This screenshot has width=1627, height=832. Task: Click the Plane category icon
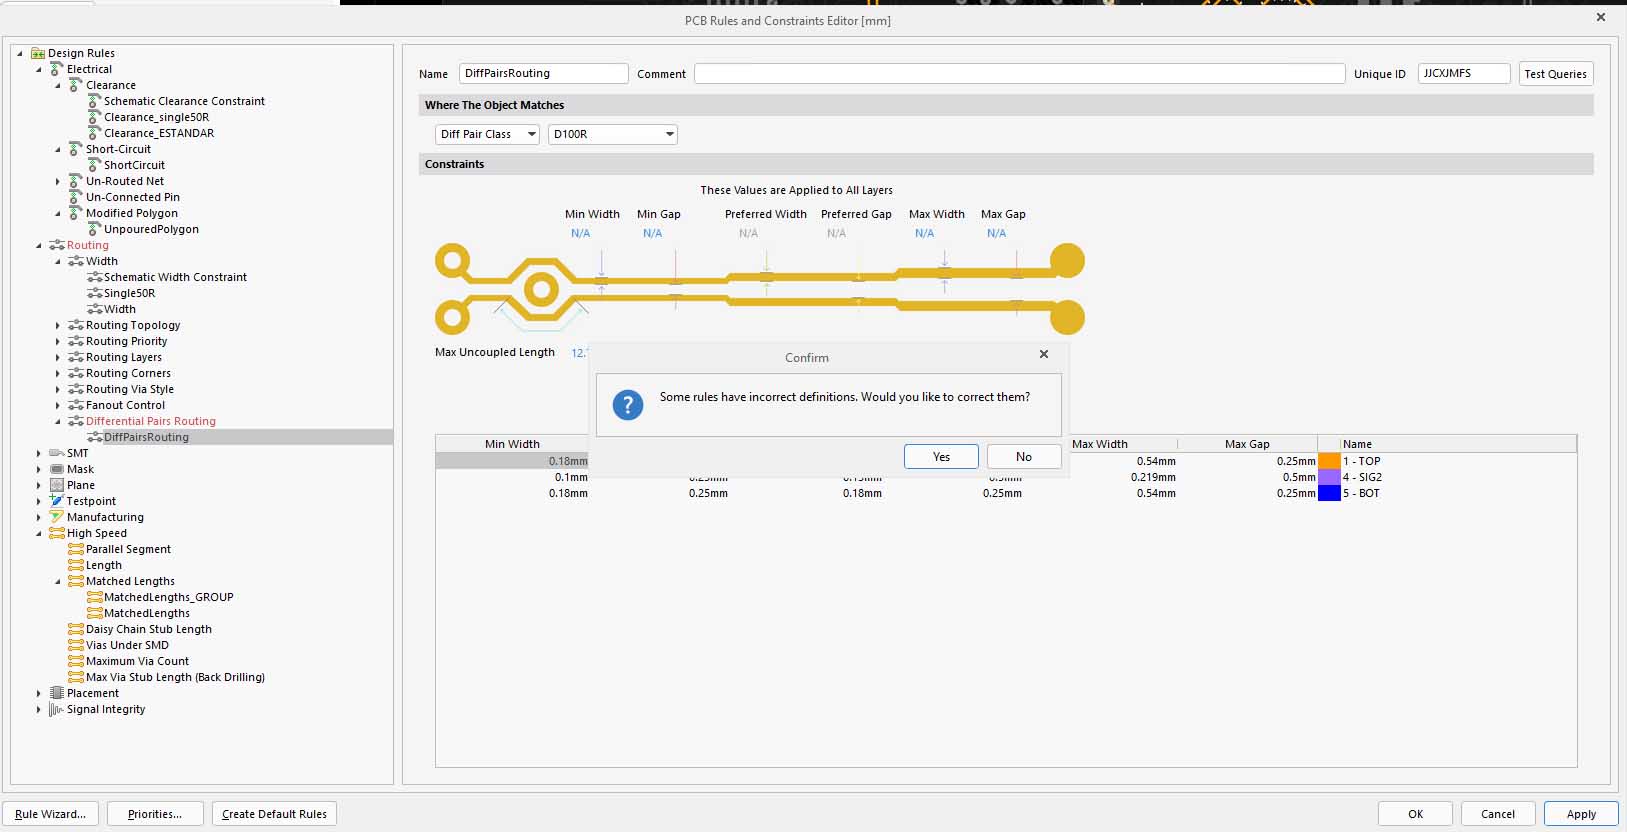(x=57, y=485)
